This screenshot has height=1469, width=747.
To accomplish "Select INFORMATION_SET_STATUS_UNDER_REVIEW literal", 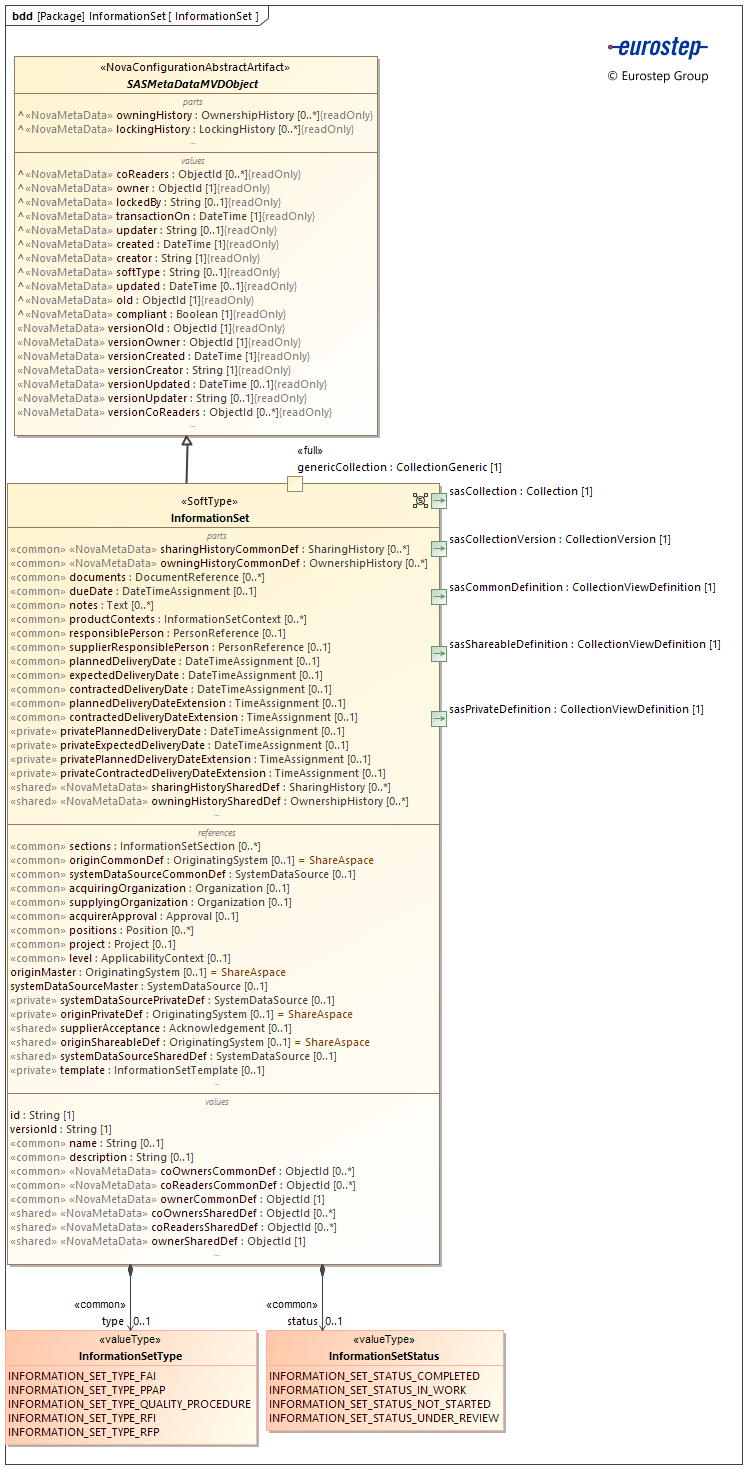I will click(x=384, y=1418).
